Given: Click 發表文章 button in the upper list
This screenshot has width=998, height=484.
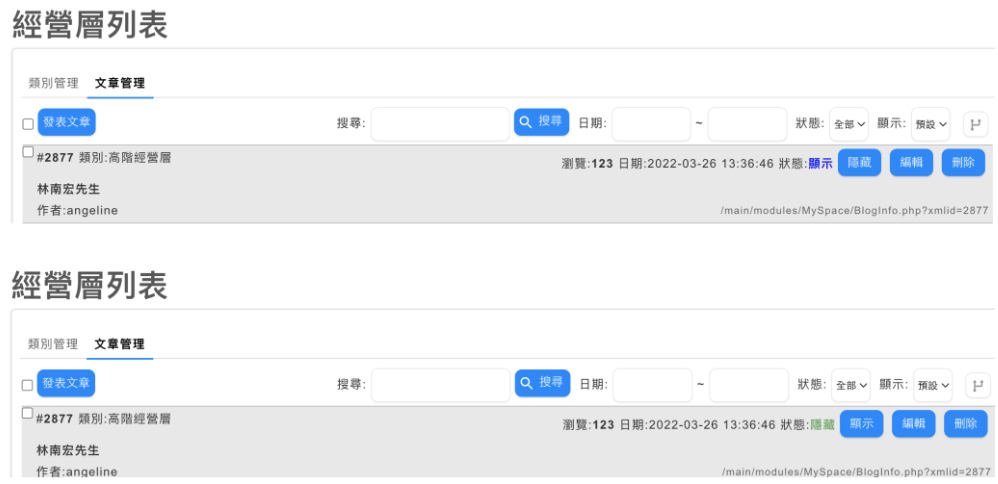Looking at the screenshot, I should (x=67, y=122).
